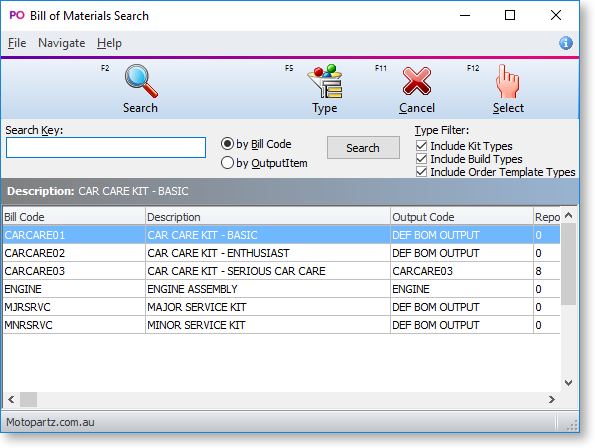Image resolution: width=595 pixels, height=448 pixels.
Task: Click the grey Search button beside radio options
Action: [x=363, y=148]
